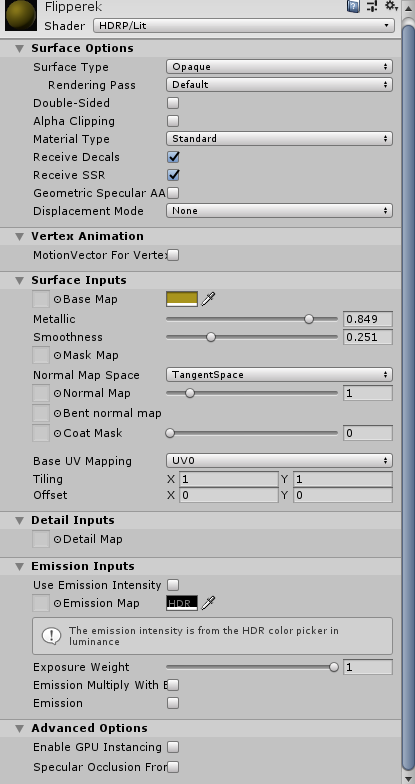Open the Rendering Pass dropdown

(x=279, y=84)
